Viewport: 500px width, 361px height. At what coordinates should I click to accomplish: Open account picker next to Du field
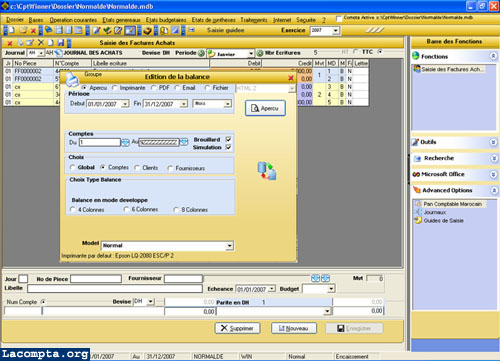(x=125, y=143)
